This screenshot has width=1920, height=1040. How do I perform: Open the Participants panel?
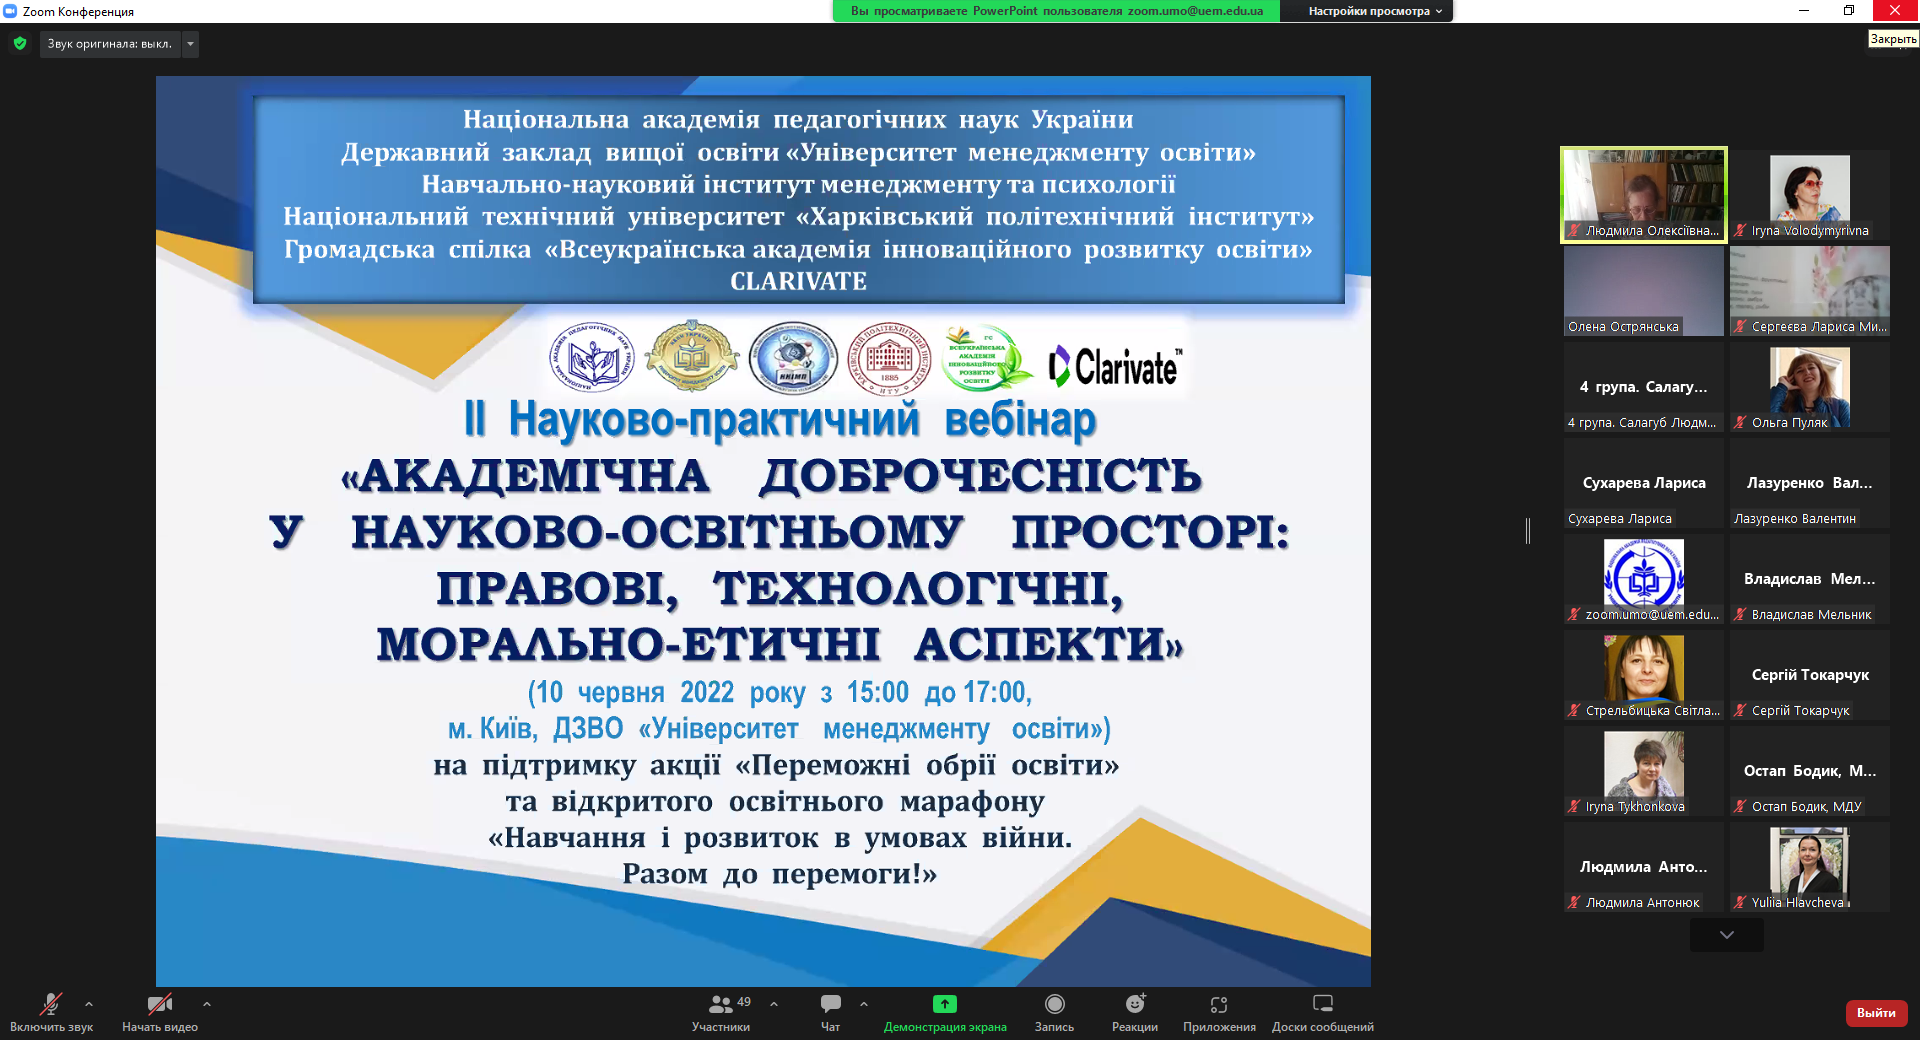[720, 1011]
